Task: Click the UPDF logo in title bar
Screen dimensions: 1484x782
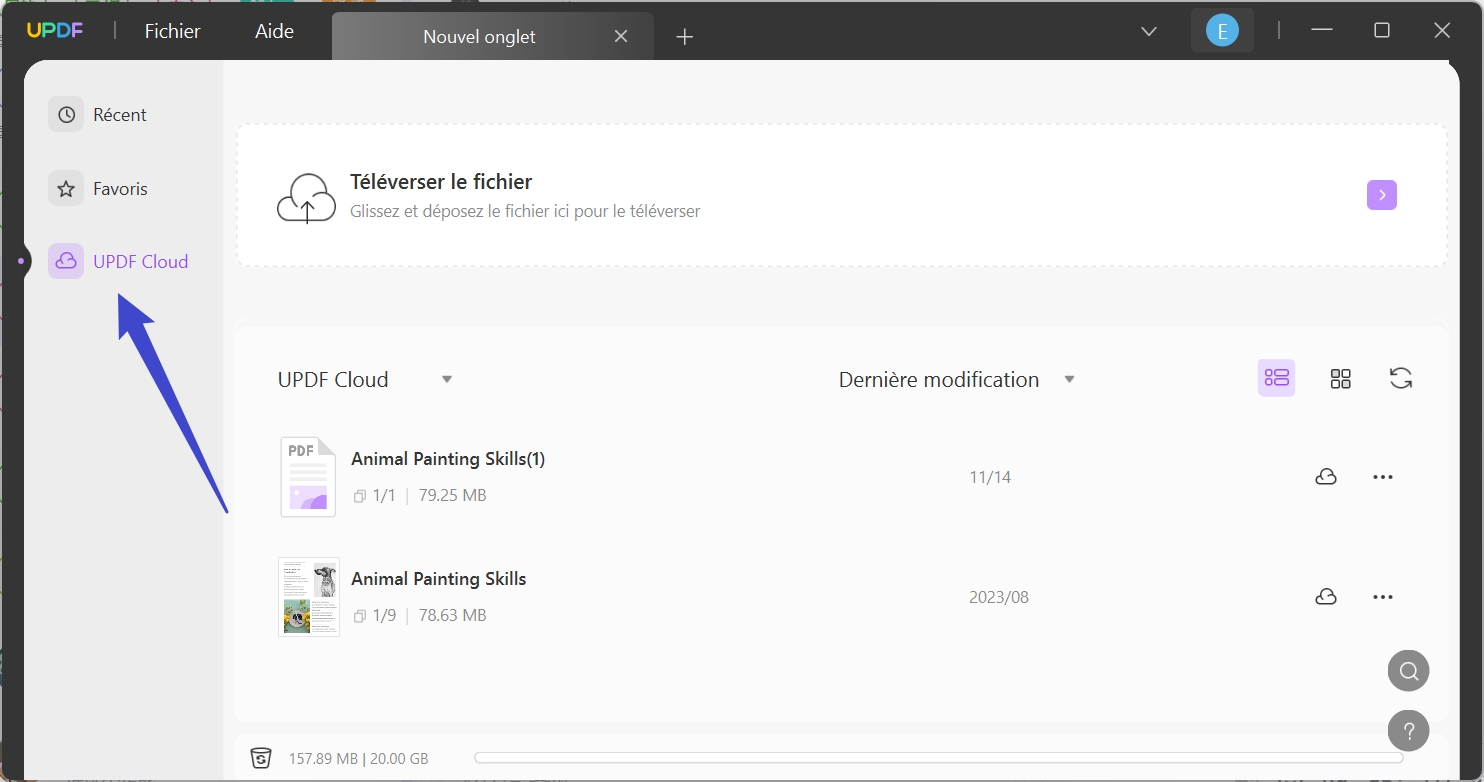Action: pyautogui.click(x=55, y=31)
